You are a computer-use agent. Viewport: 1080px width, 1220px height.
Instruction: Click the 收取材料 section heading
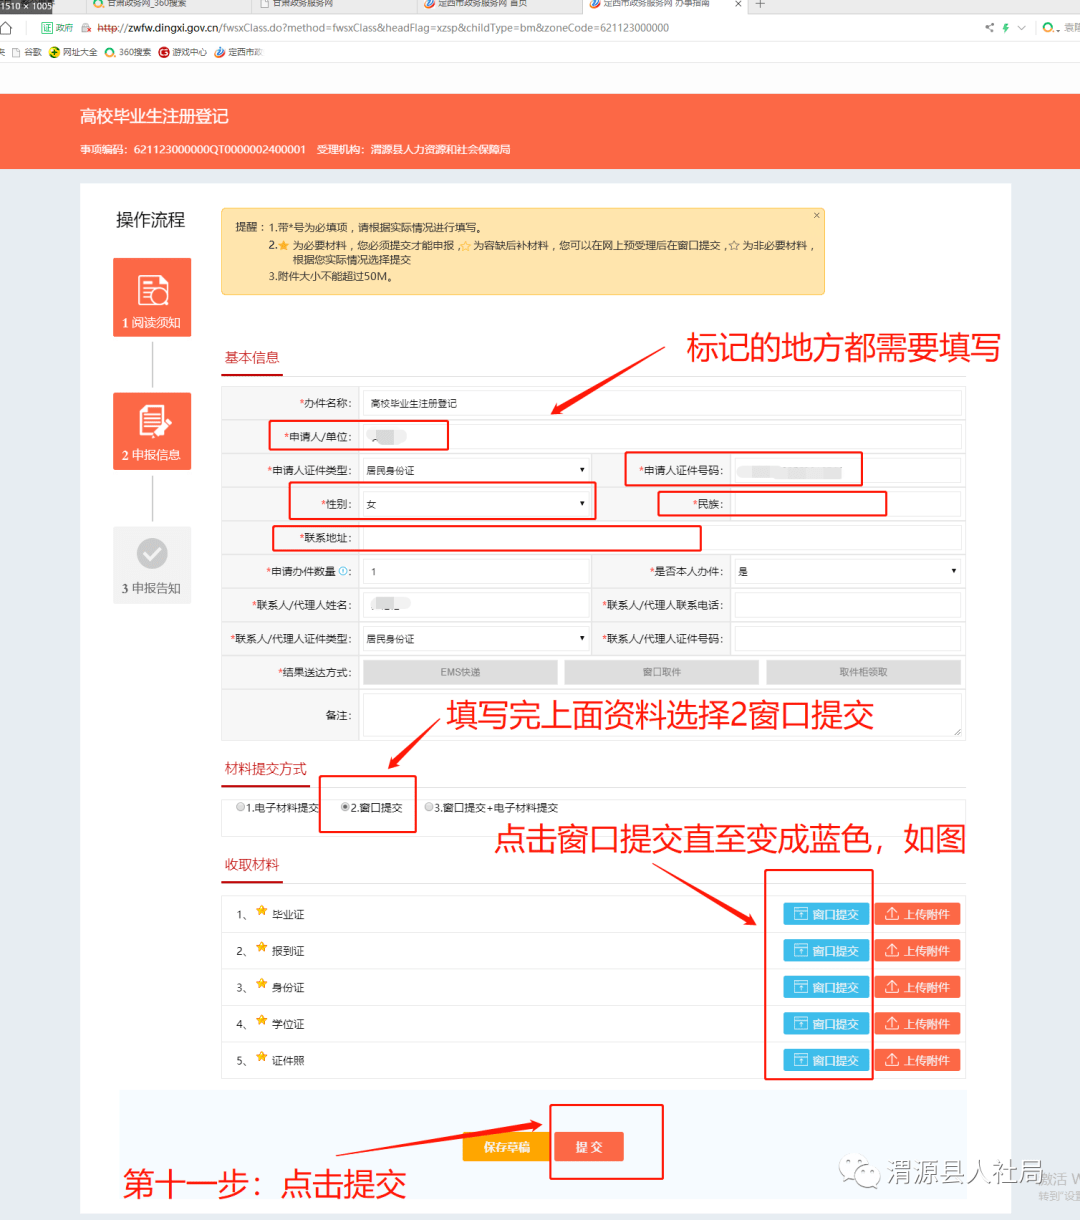click(252, 865)
